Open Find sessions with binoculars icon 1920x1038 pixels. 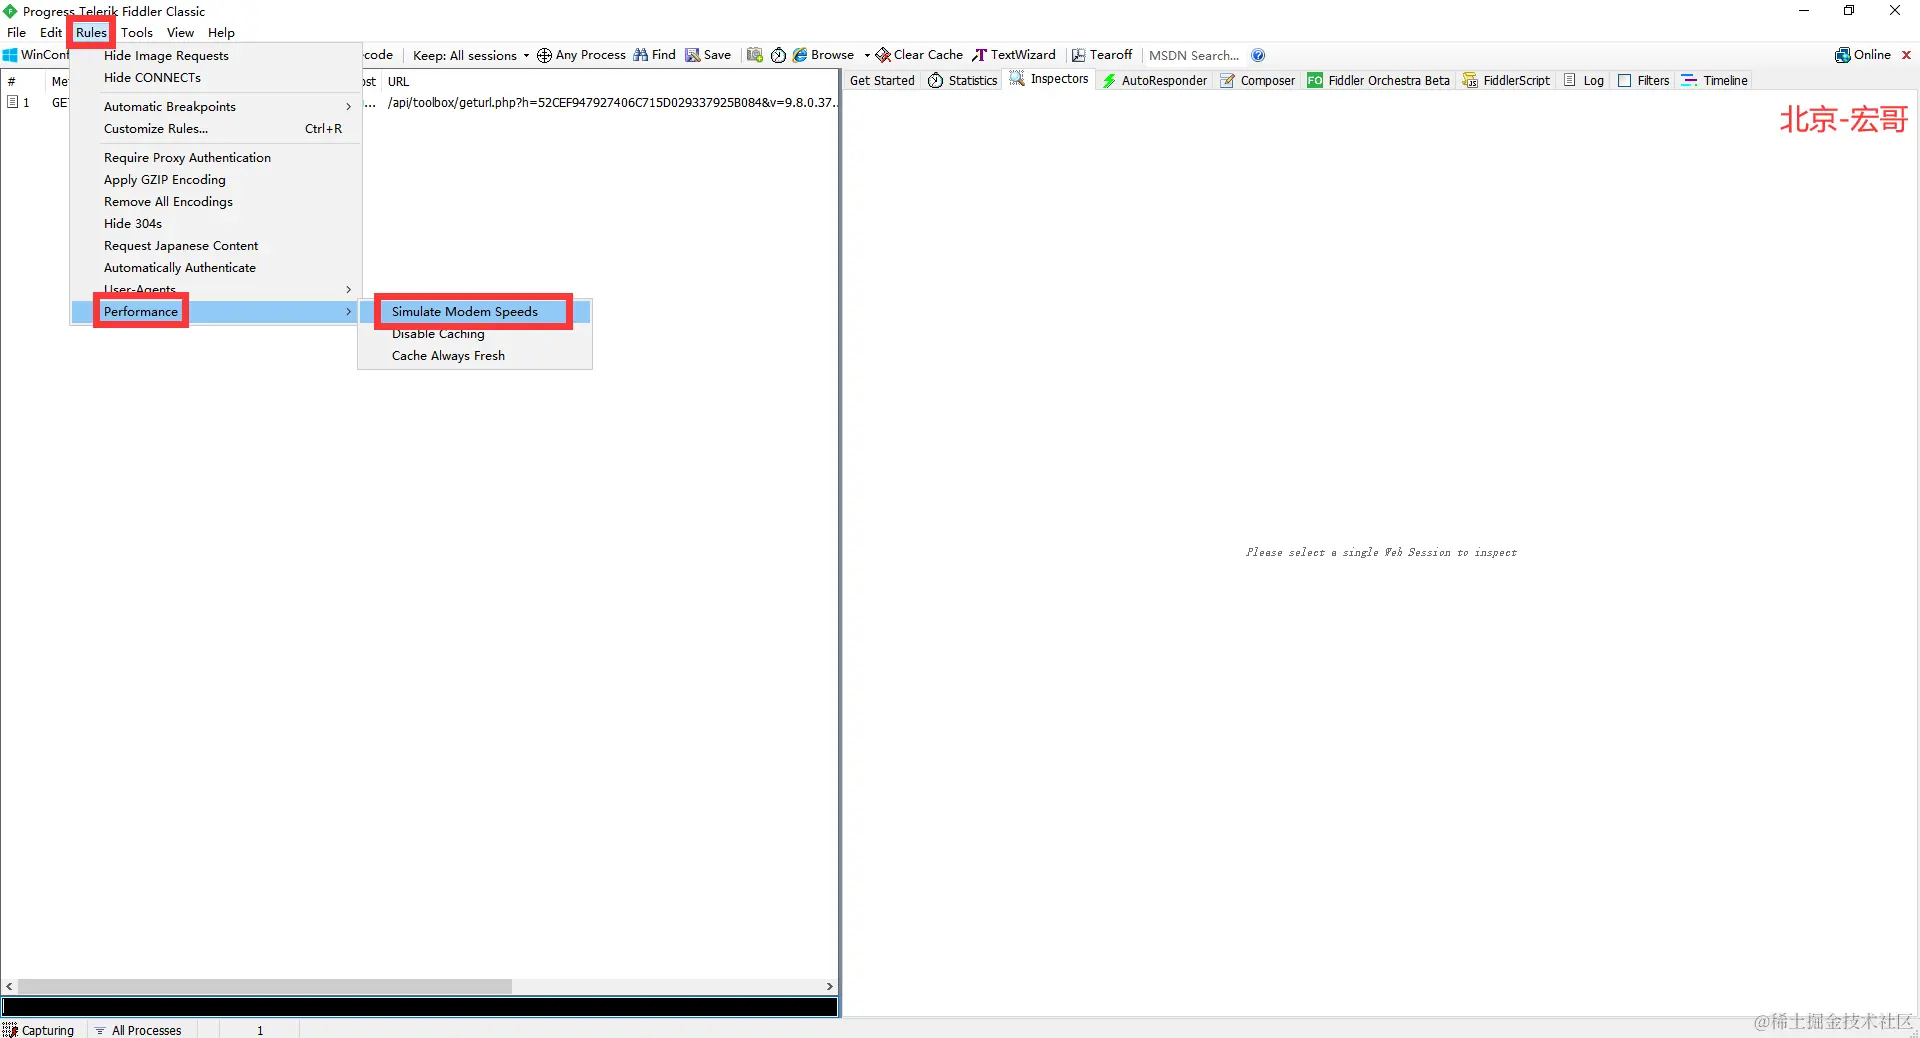pos(654,55)
